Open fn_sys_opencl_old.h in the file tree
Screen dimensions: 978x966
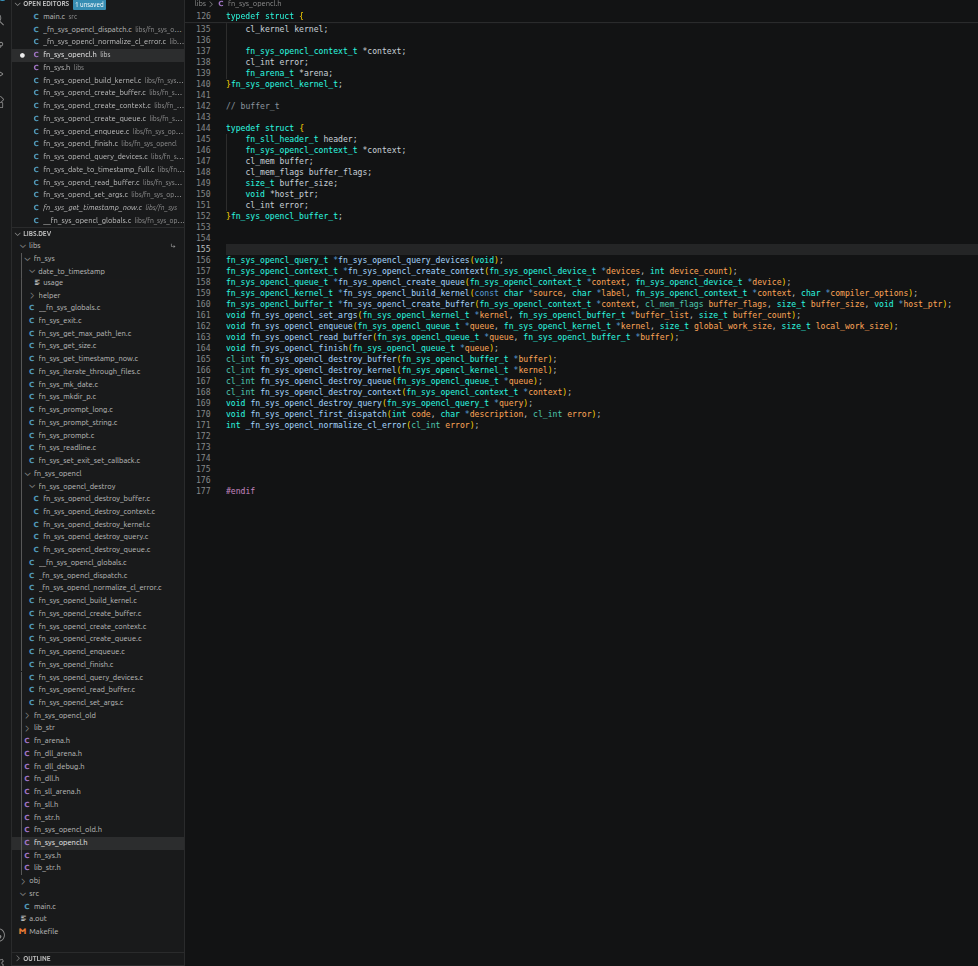(67, 830)
